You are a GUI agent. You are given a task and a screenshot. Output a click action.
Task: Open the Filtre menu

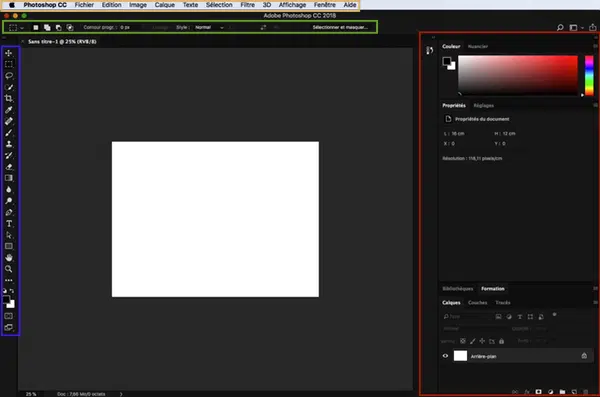(x=248, y=5)
